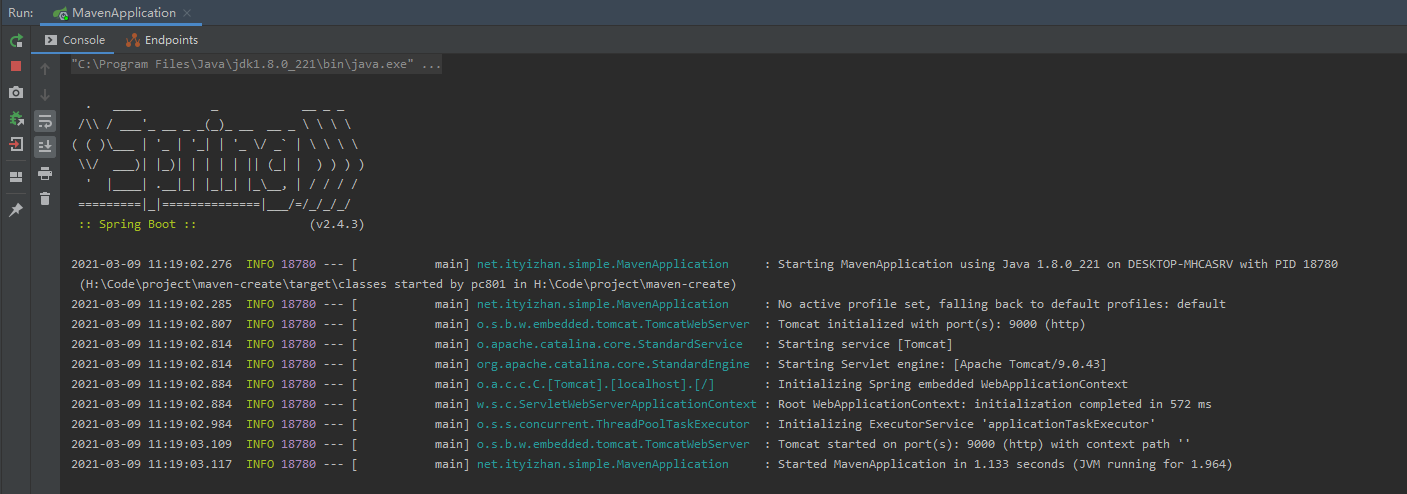The width and height of the screenshot is (1407, 494).
Task: Dump threads using the camera icon
Action: (16, 92)
